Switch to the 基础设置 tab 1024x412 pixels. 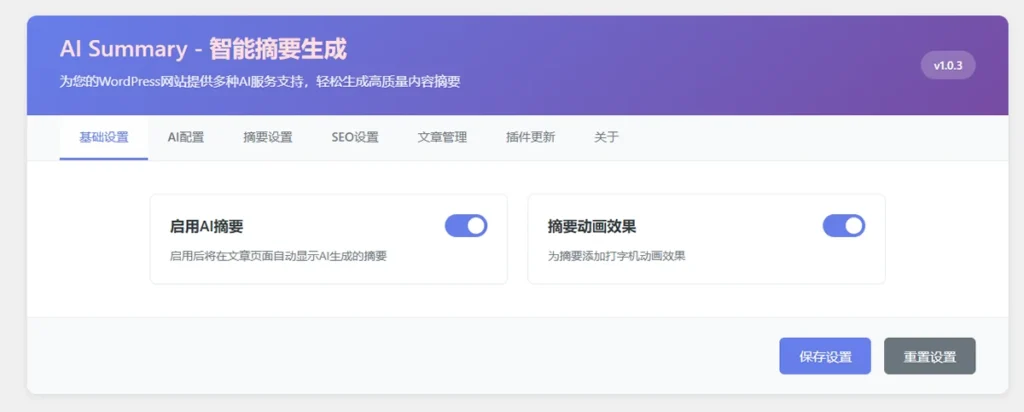click(104, 138)
